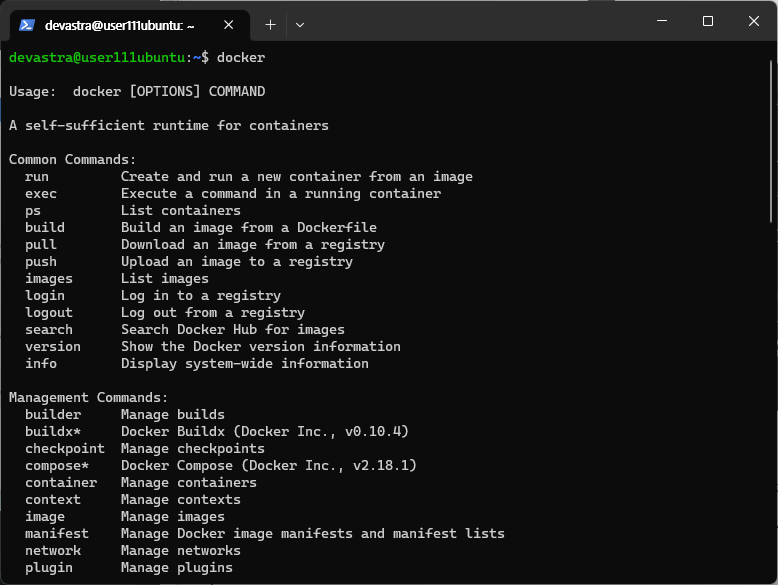Click the 'Manage networks' description
This screenshot has width=778, height=585.
pos(181,550)
